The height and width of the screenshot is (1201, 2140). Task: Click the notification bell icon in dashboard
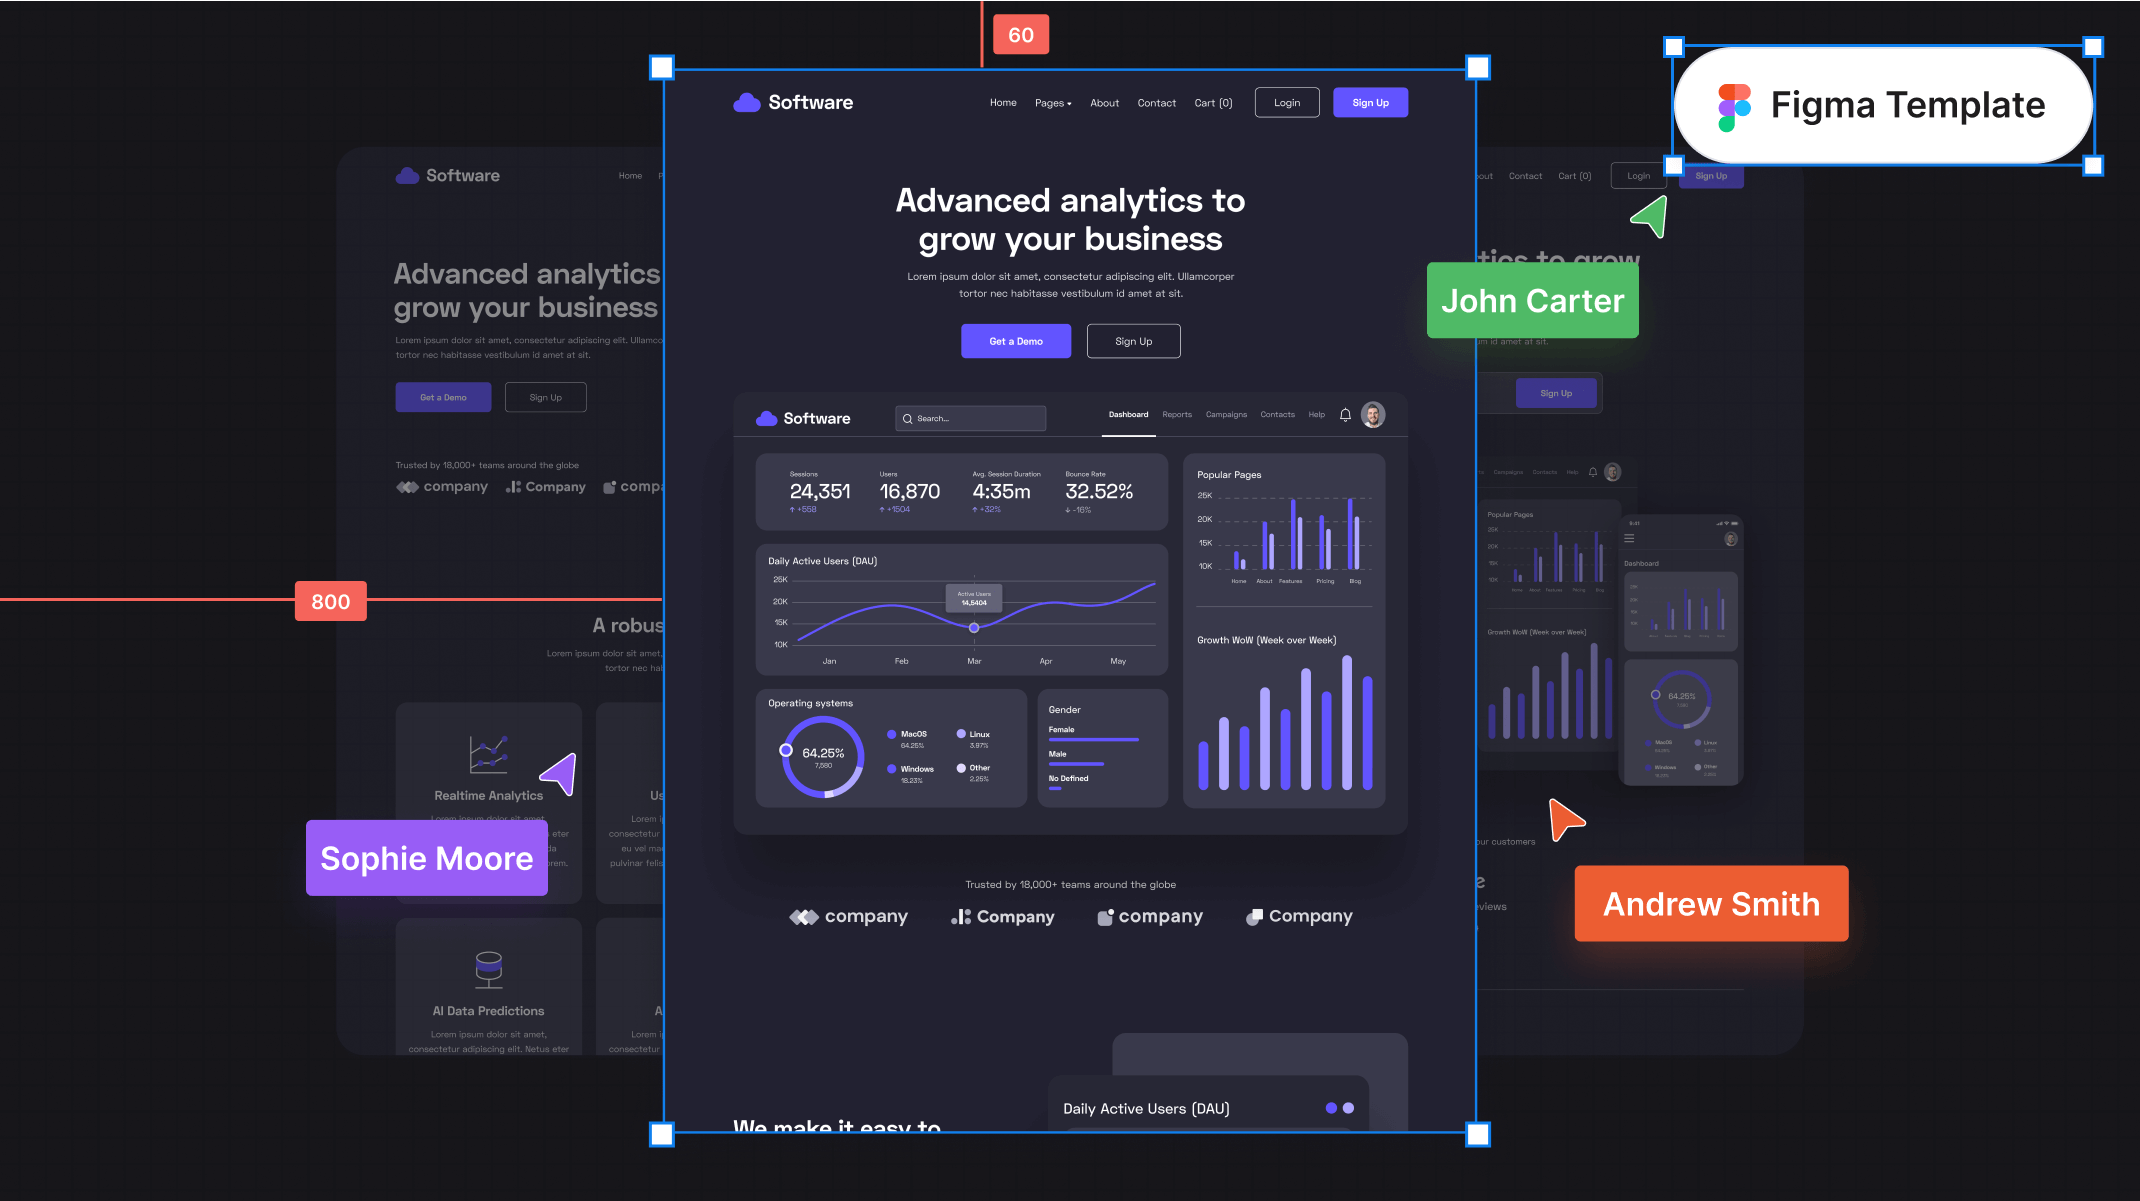1346,417
